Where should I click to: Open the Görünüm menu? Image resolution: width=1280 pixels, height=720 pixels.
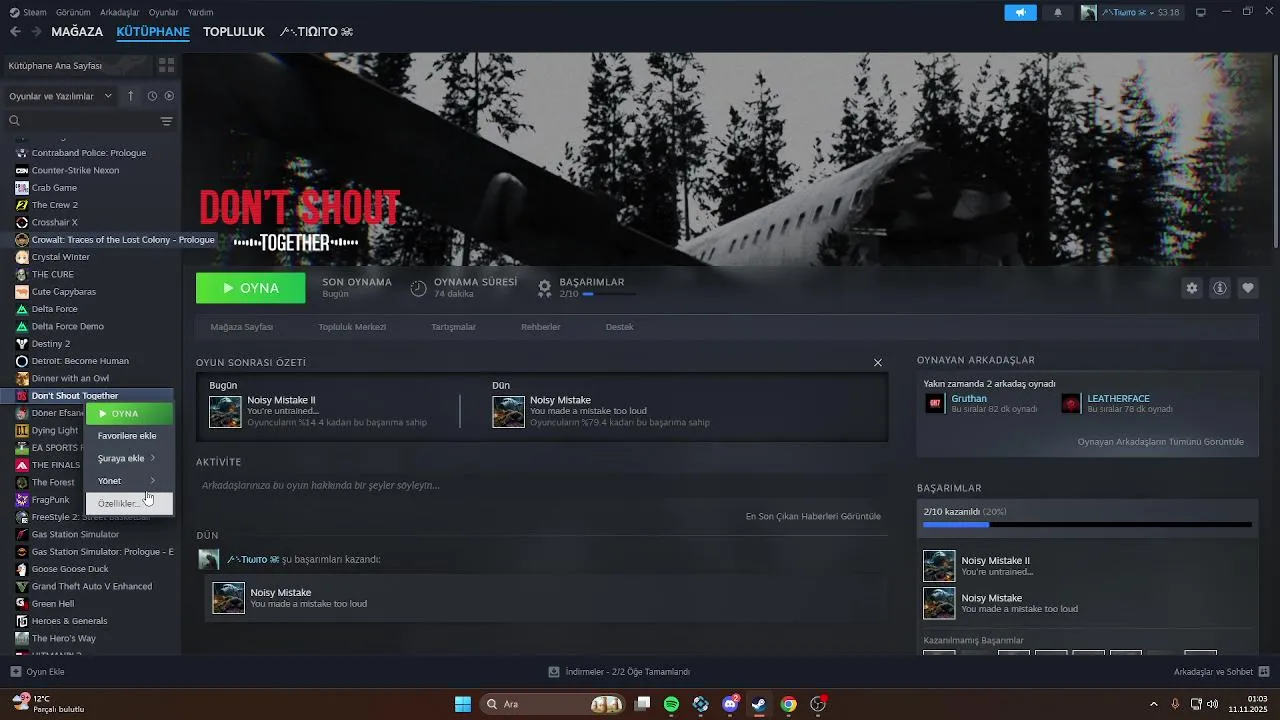(73, 12)
